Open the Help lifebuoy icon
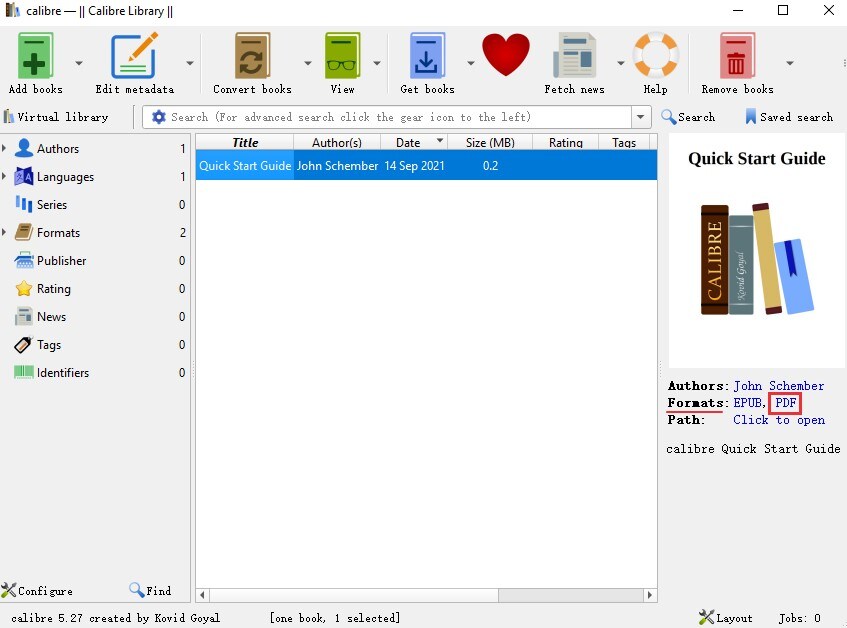The height and width of the screenshot is (628, 847). [x=655, y=55]
